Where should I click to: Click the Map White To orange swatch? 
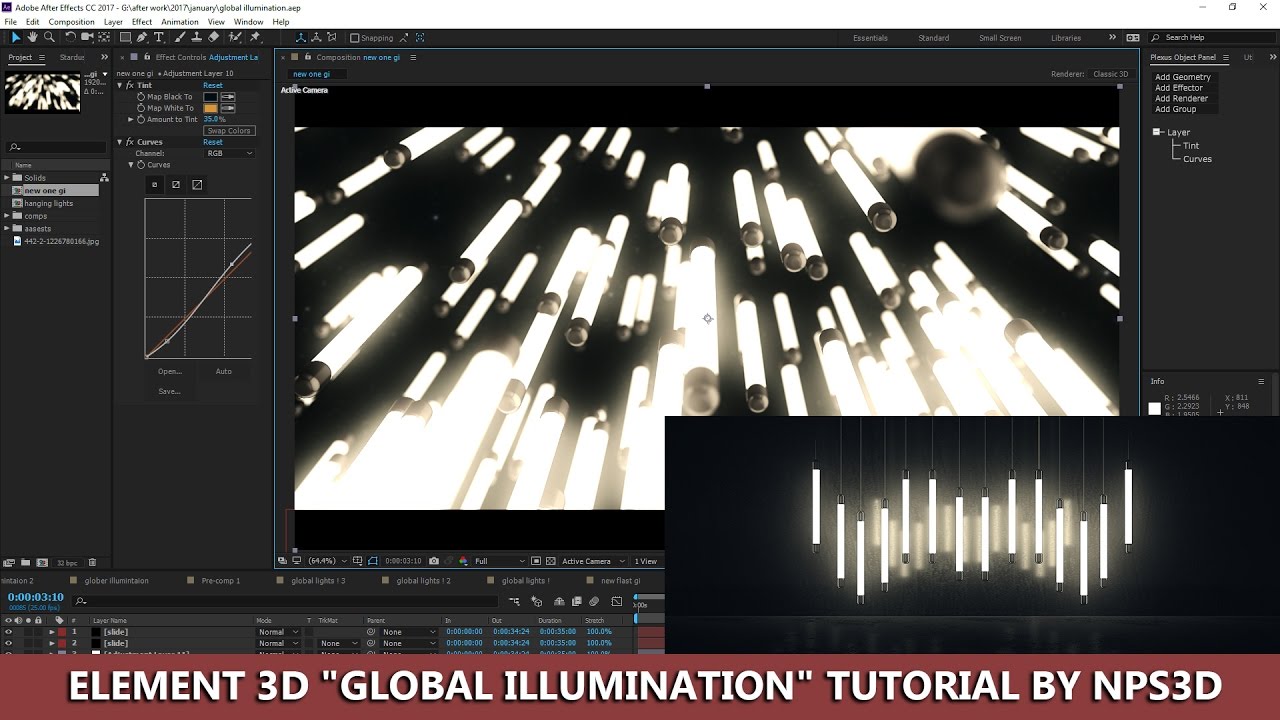click(211, 108)
